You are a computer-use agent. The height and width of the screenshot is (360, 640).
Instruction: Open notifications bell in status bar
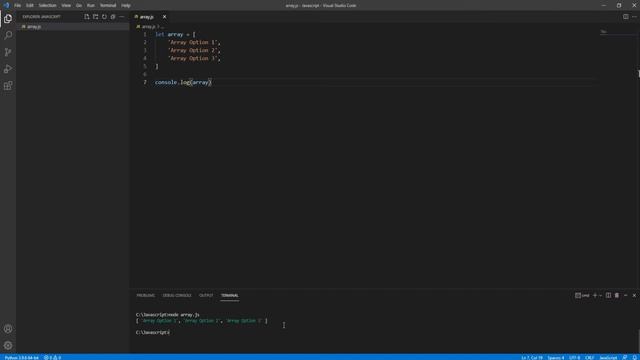(634, 357)
